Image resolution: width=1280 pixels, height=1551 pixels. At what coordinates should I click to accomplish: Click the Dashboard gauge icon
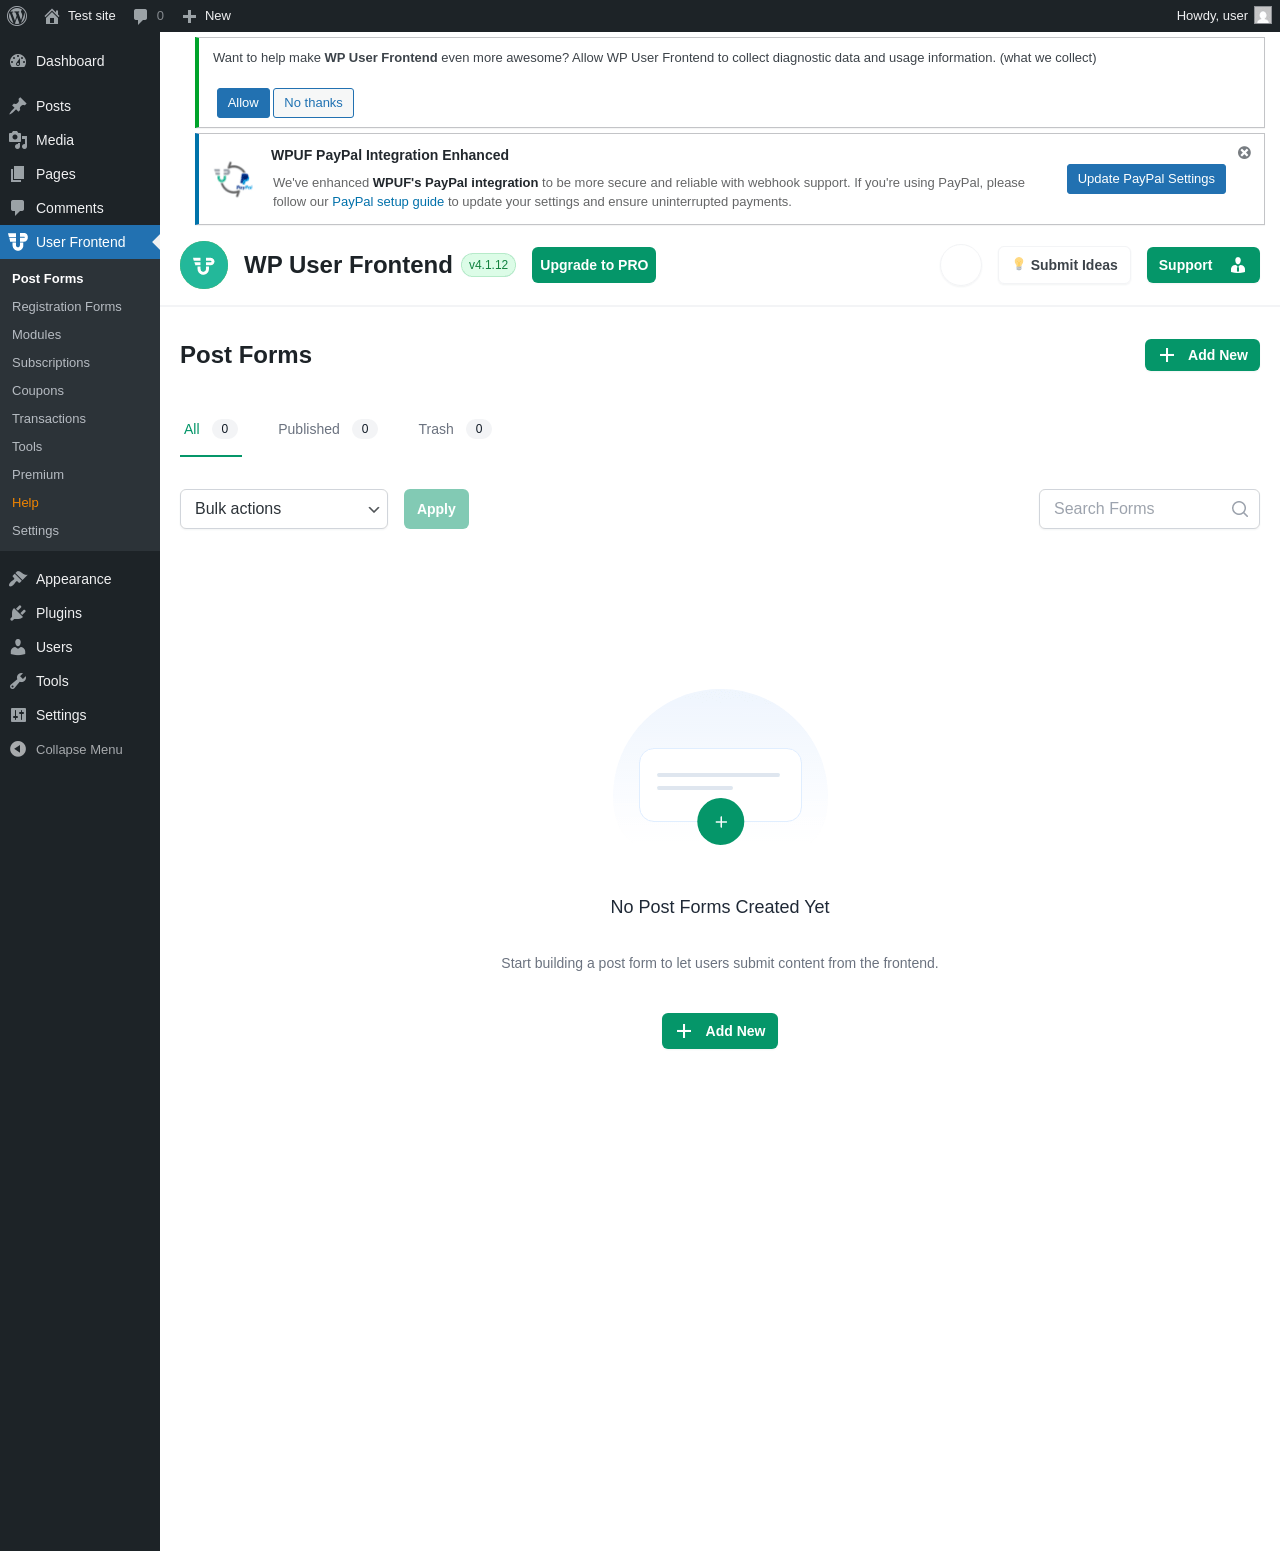click(x=18, y=61)
